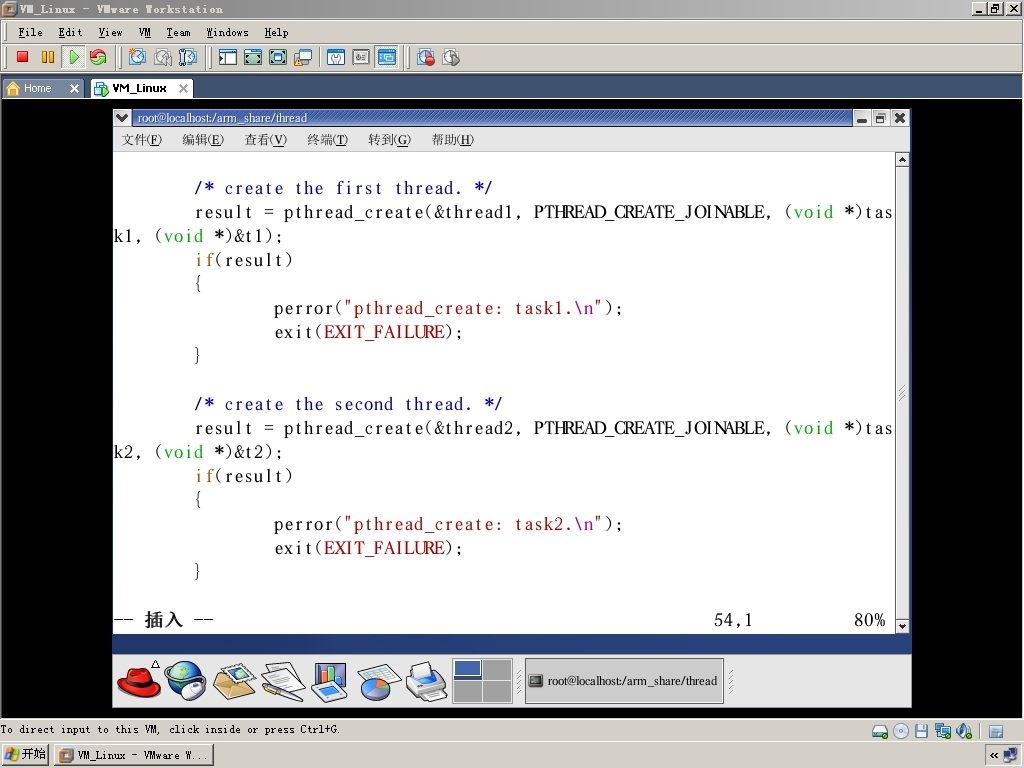Image resolution: width=1024 pixels, height=768 pixels.
Task: Select the console view toolbar icon
Action: click(x=387, y=57)
